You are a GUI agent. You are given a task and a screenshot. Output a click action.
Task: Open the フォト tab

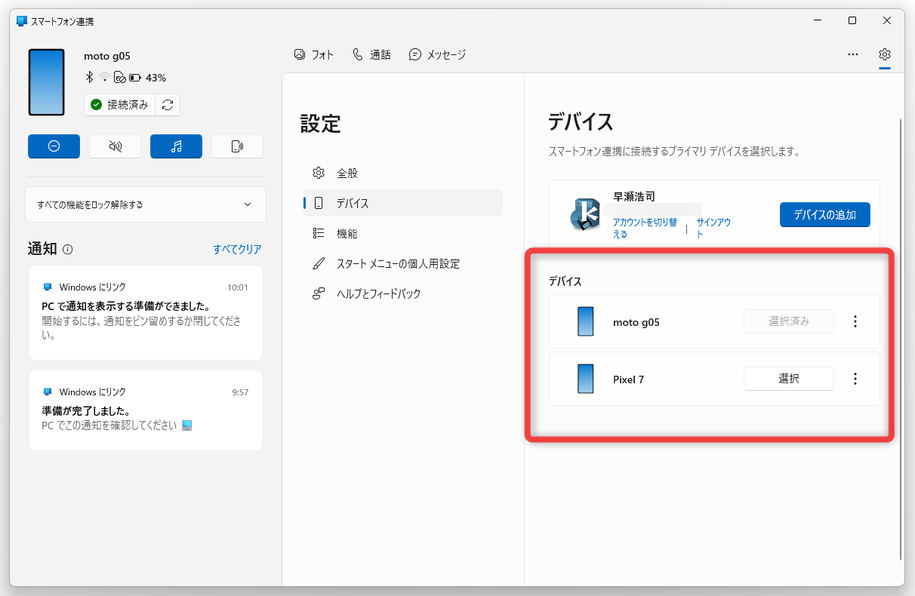pyautogui.click(x=314, y=55)
